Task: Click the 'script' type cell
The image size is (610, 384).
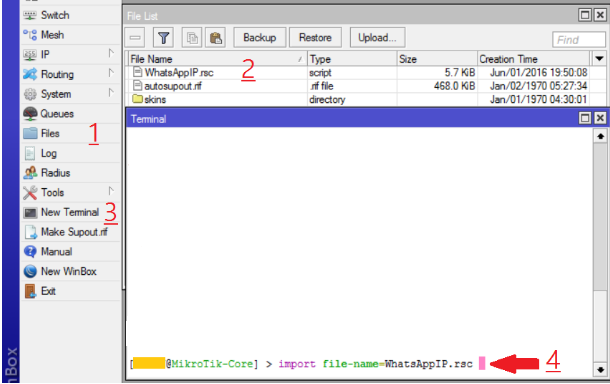Action: pos(320,73)
